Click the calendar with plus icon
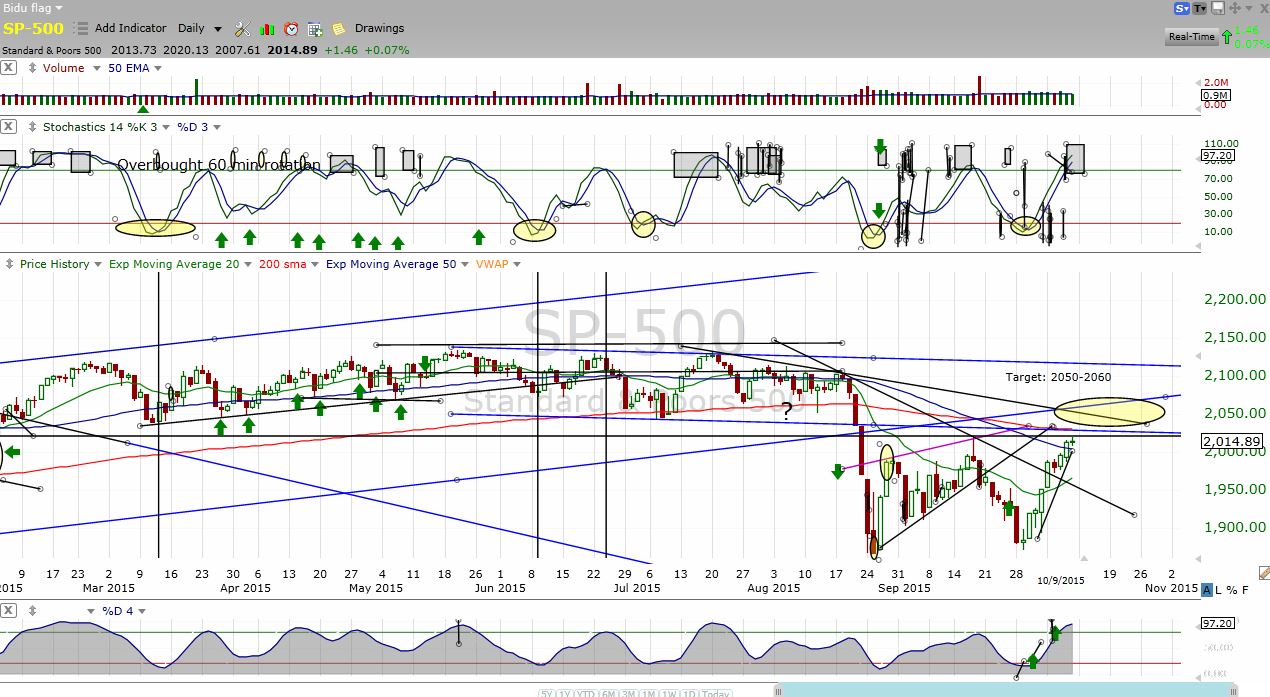Image resolution: width=1270 pixels, height=697 pixels. [315, 29]
